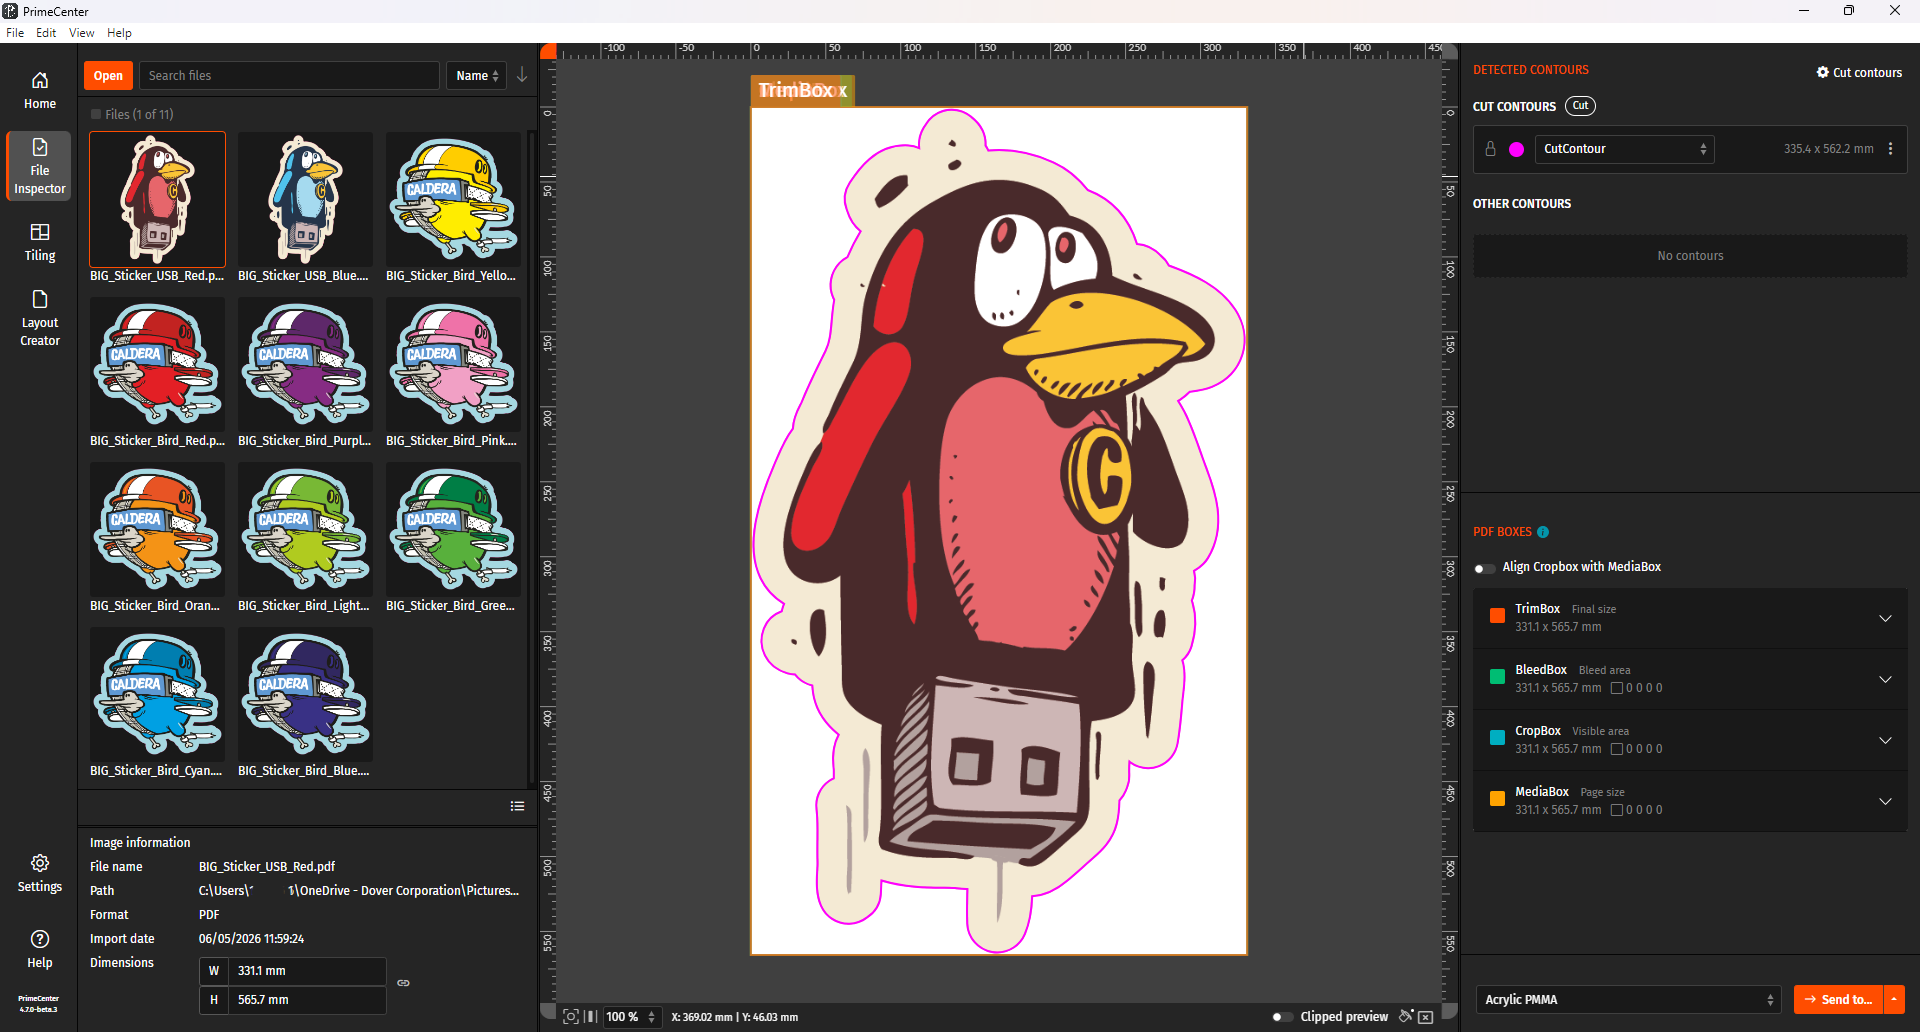Screen dimensions: 1920x1032
Task: Click the magenta CutContour color swatch
Action: 1516,149
